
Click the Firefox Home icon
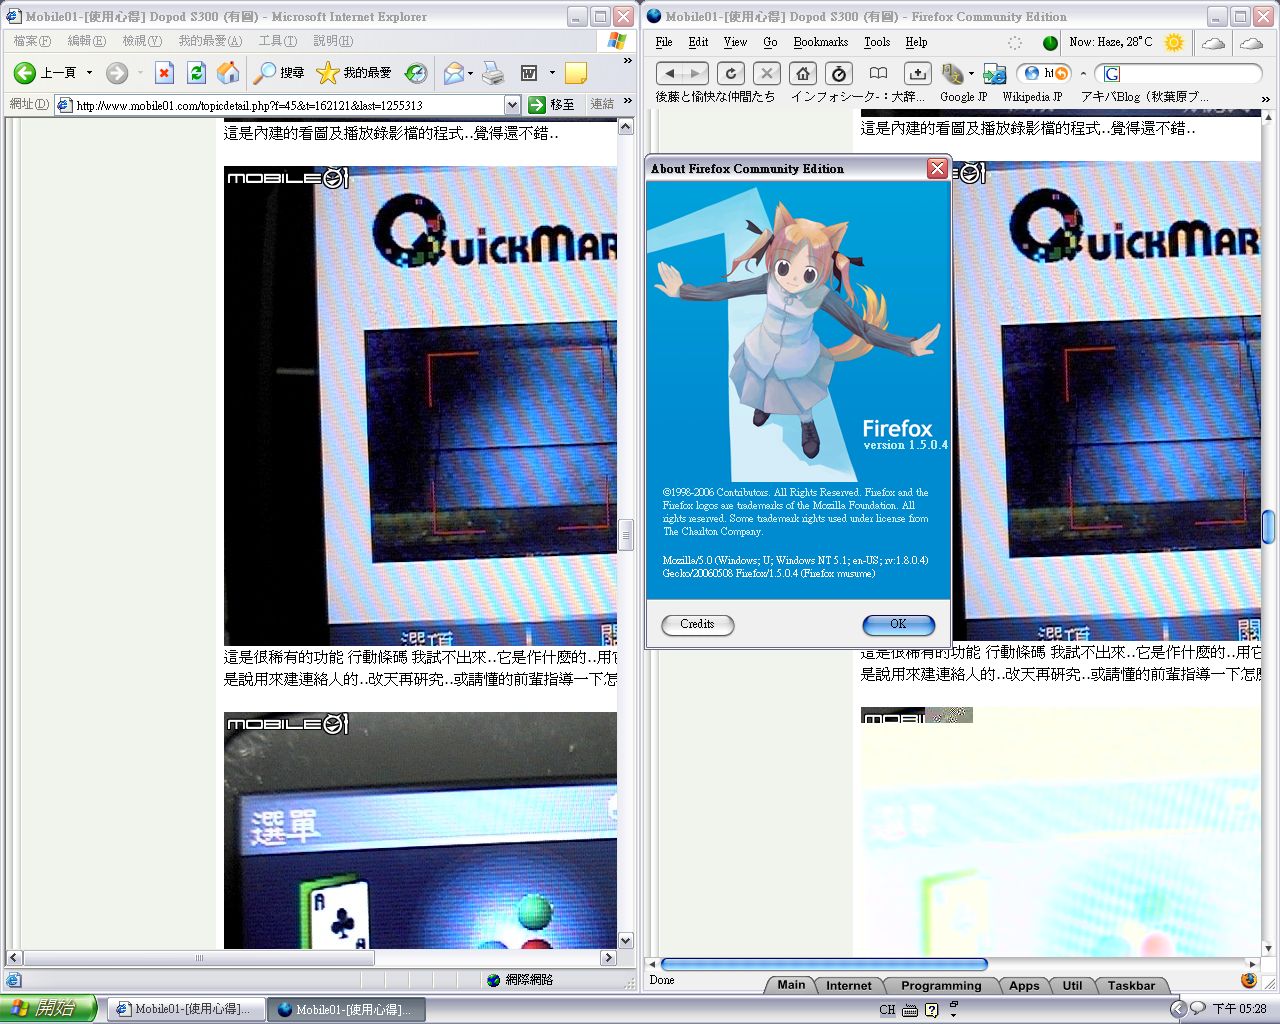(802, 73)
